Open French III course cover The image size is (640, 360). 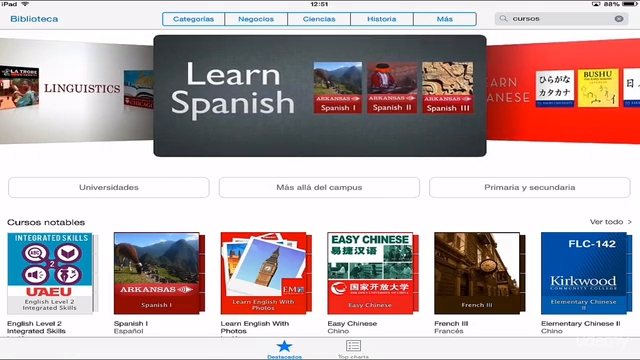(477, 273)
